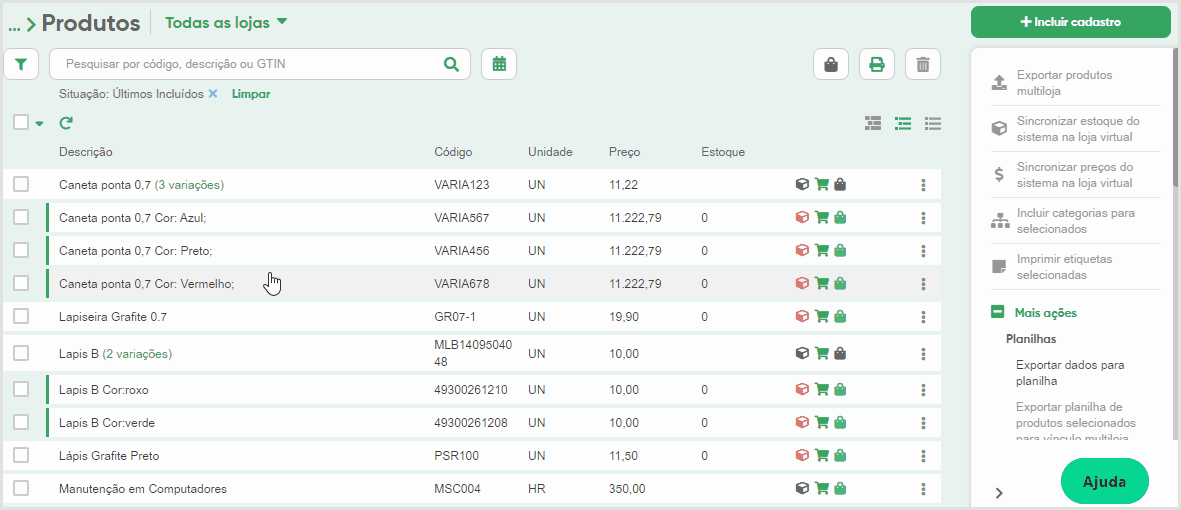
Task: Click the stock box icon for VARIA123
Action: (x=802, y=184)
